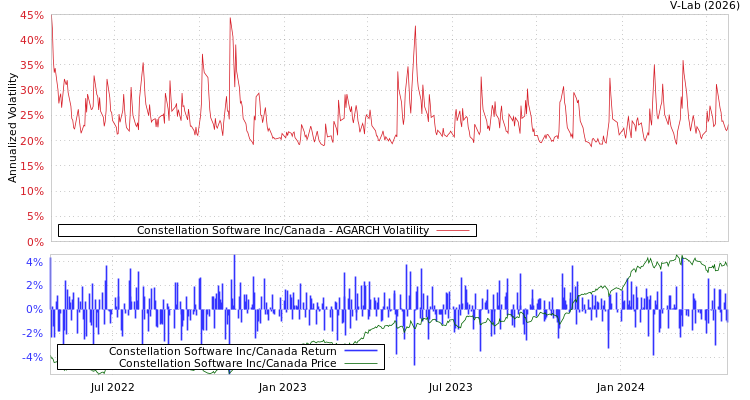Click the 35% label on volatility axis
Viewport: 750px width, 400px height.
coord(32,65)
